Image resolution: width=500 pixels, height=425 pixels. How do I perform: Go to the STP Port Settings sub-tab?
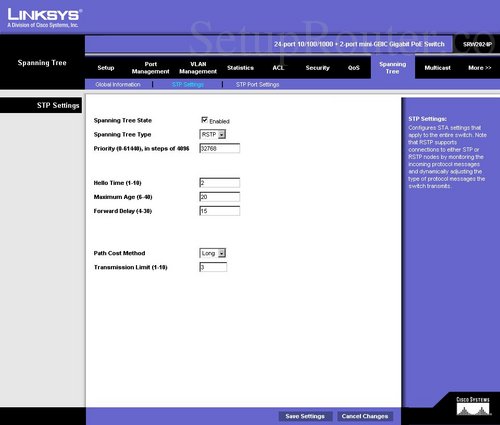tap(257, 84)
